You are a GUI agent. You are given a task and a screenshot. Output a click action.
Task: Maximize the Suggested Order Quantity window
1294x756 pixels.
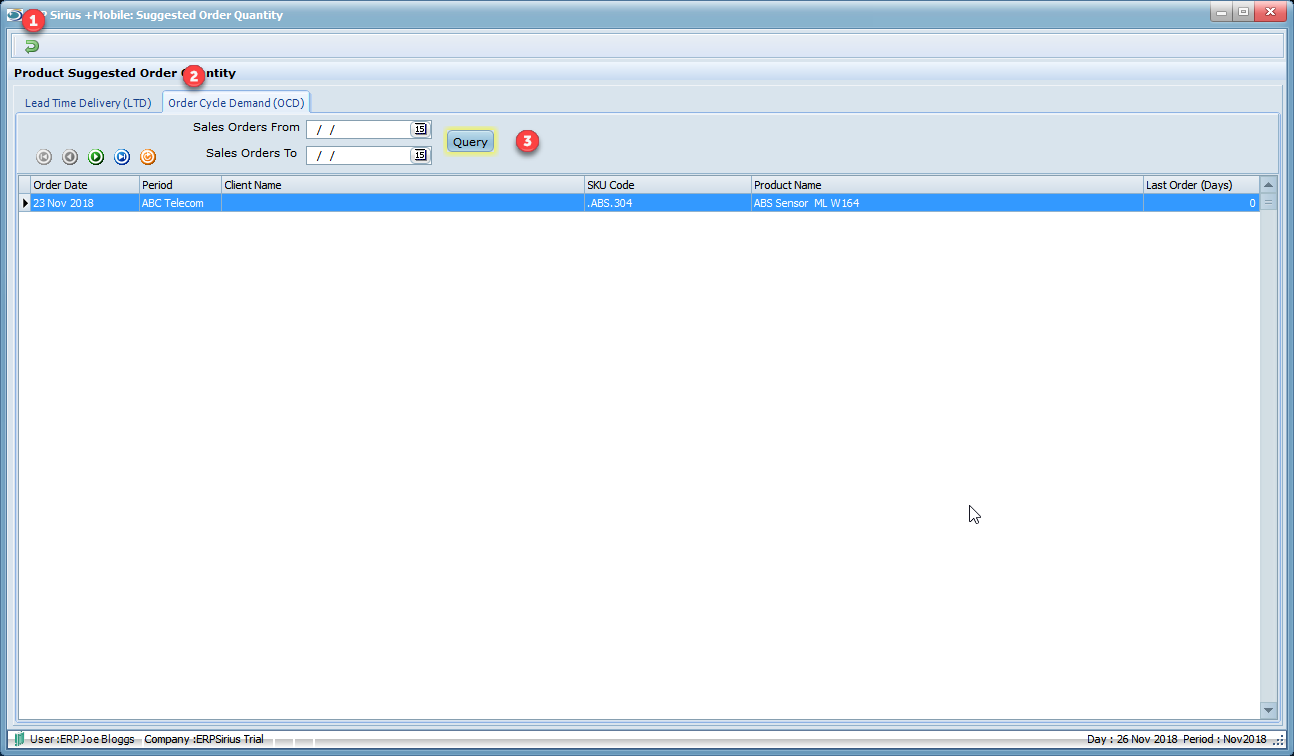(1243, 12)
